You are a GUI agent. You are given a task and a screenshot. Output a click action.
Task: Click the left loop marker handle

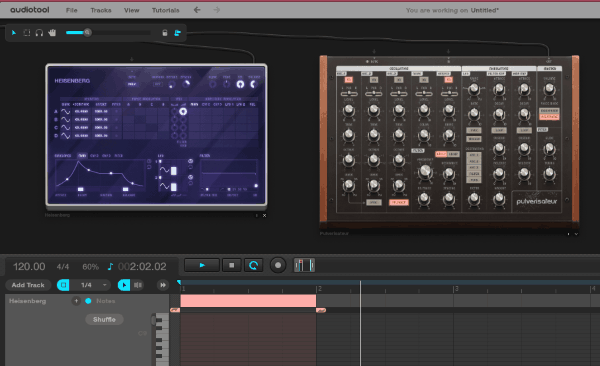(x=175, y=310)
